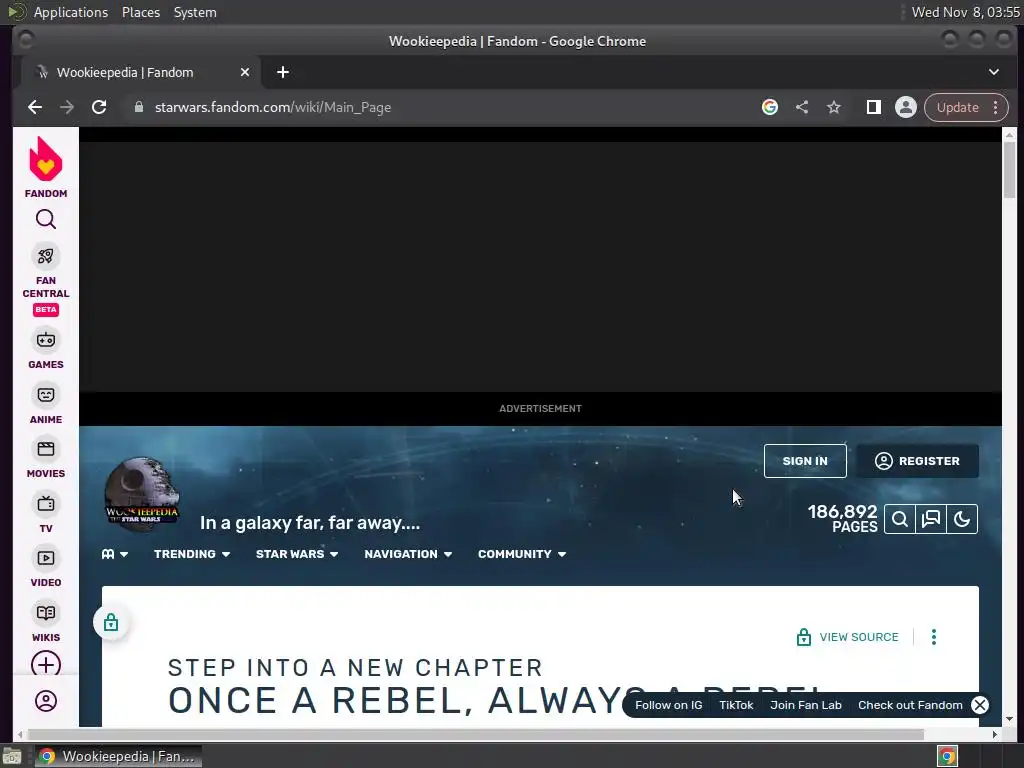The width and height of the screenshot is (1024, 768).
Task: Close the Wookieepedia tab
Action: (245, 72)
